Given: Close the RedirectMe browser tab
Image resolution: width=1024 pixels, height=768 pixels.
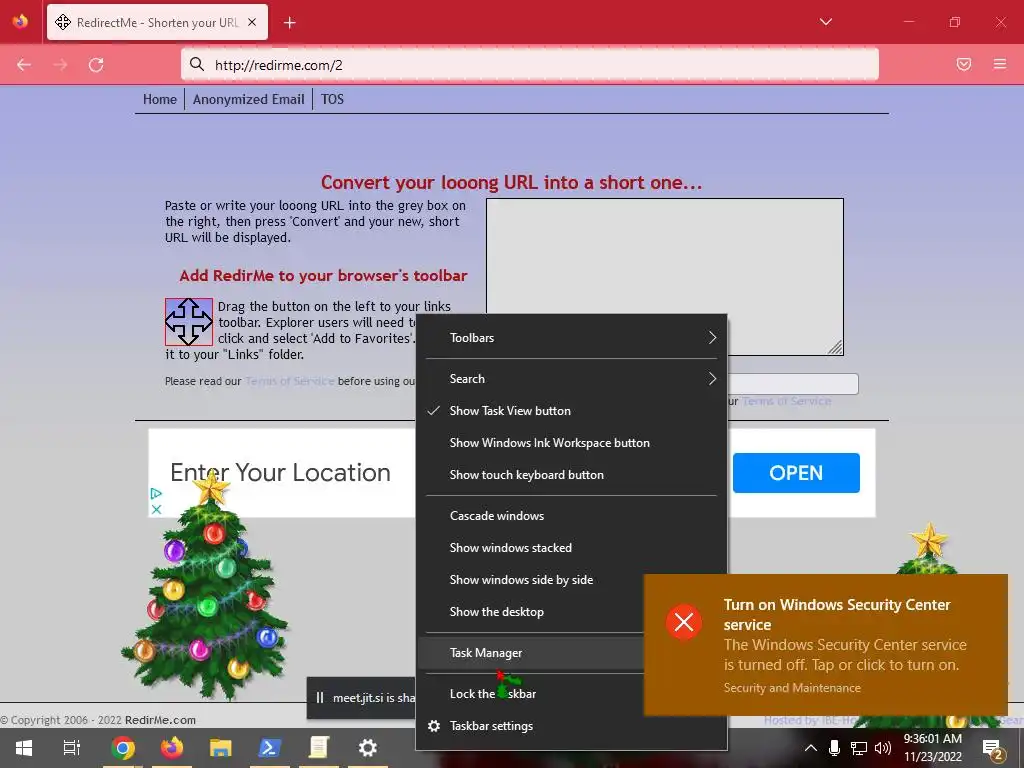Looking at the screenshot, I should pos(252,22).
